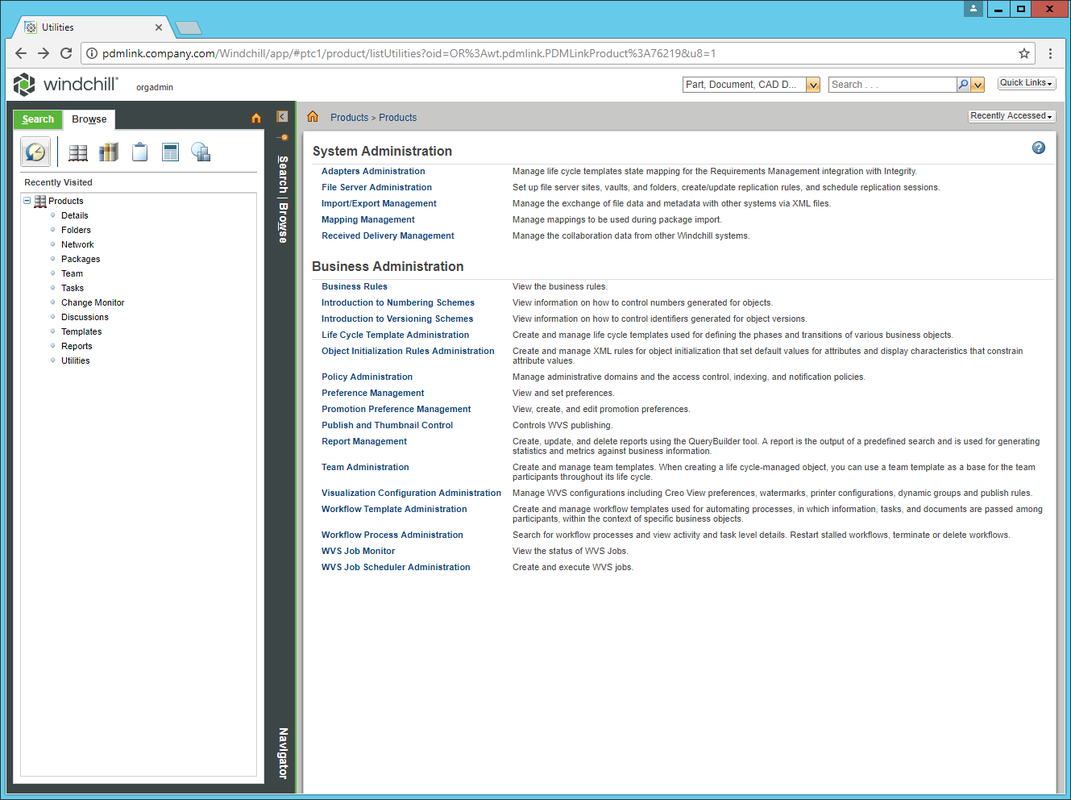
Task: Browse Projects via the clipboard icon
Action: pos(139,152)
